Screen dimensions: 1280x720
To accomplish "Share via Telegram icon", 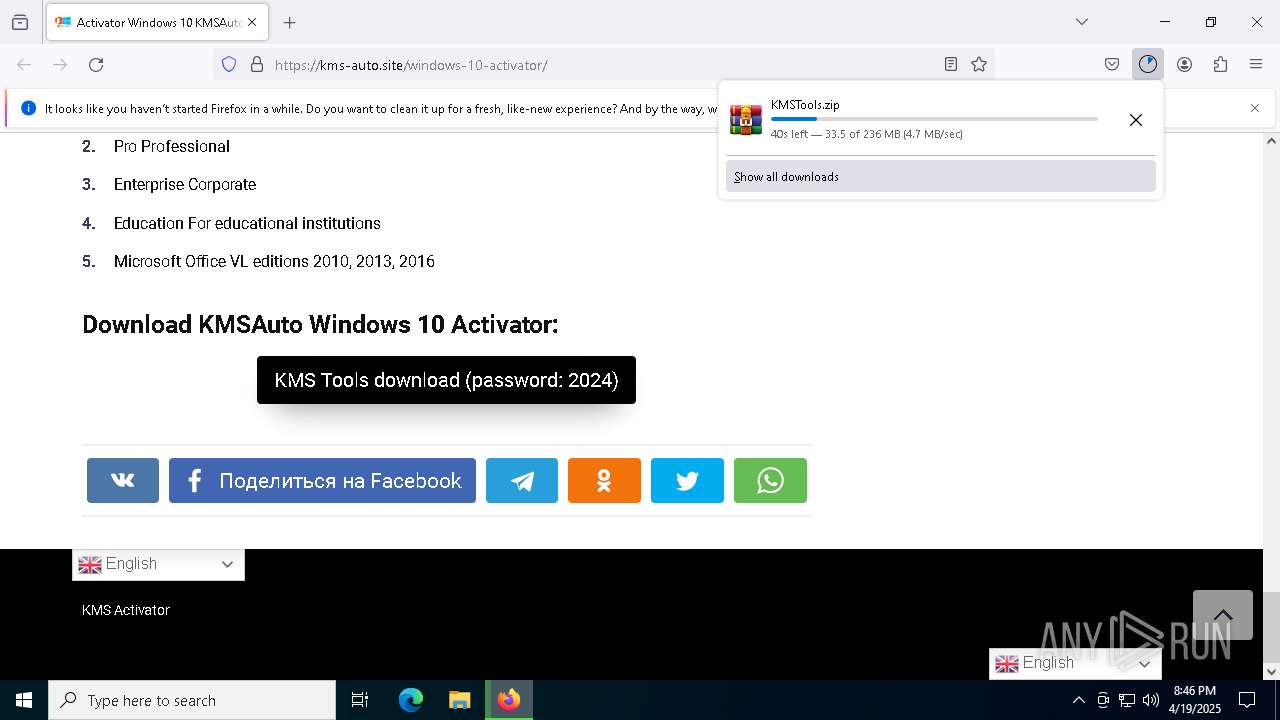I will 522,480.
